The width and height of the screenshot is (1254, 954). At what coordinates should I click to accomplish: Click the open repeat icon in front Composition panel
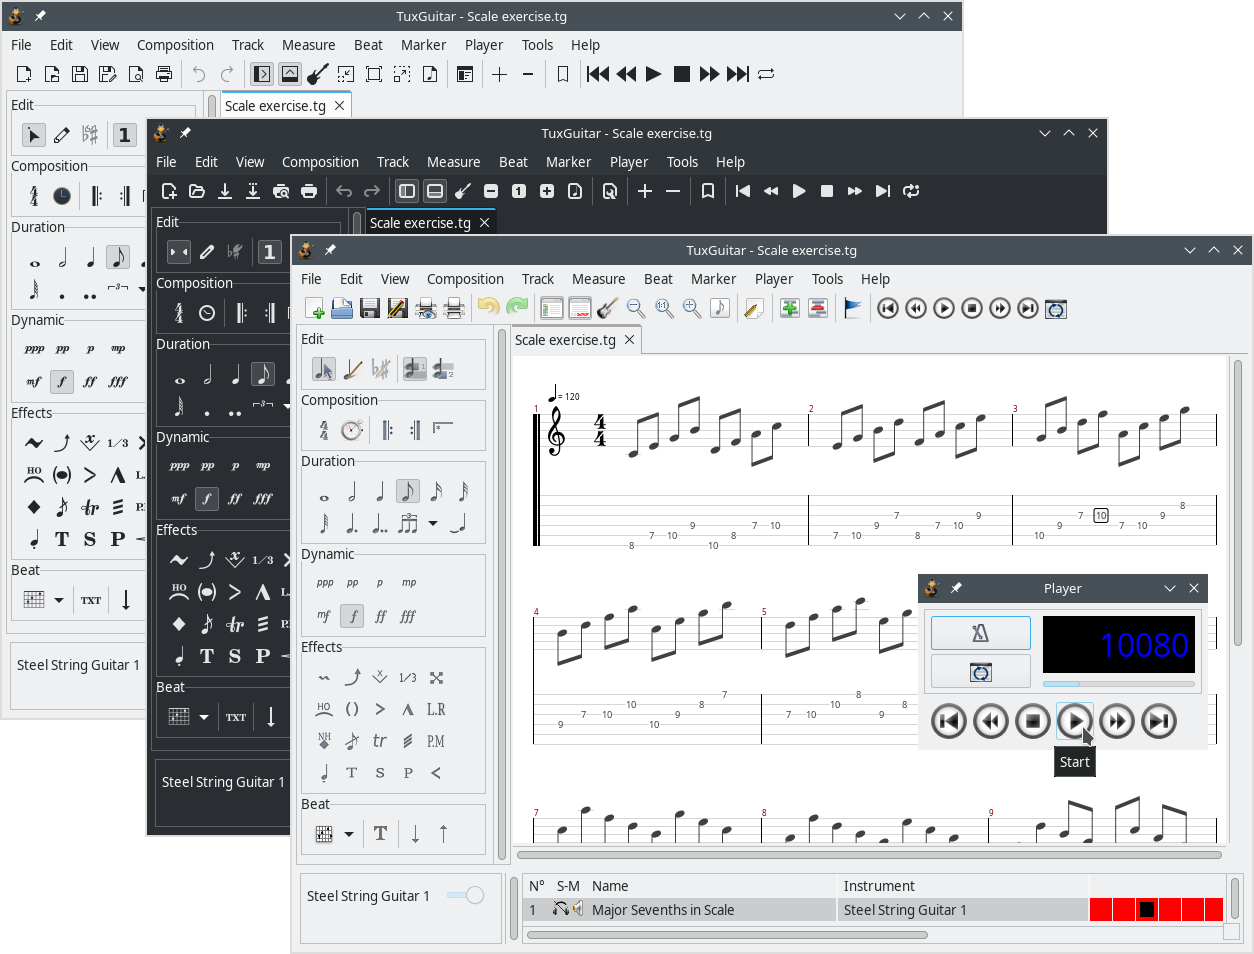pyautogui.click(x=387, y=430)
